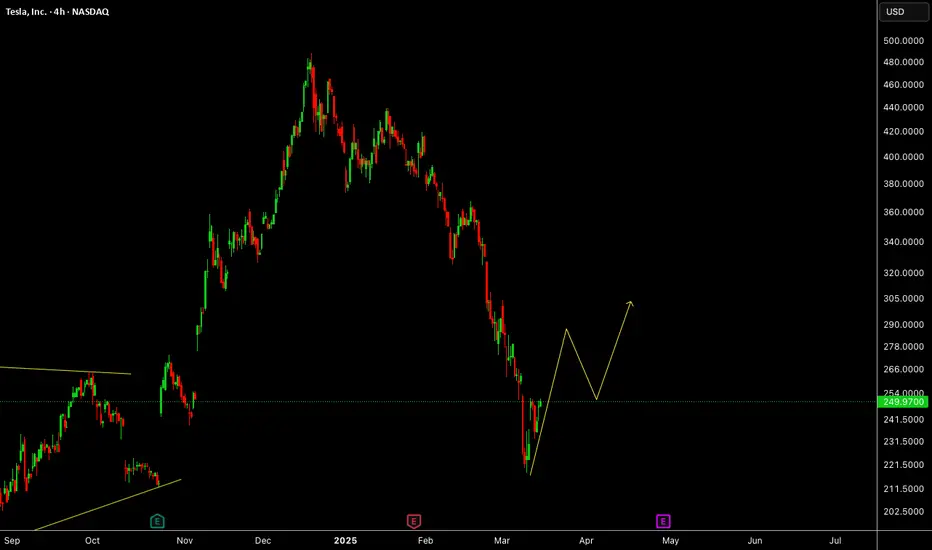Screen dimensions: 932x550
Task: Click the Jul label on time axis
Action: (835, 540)
